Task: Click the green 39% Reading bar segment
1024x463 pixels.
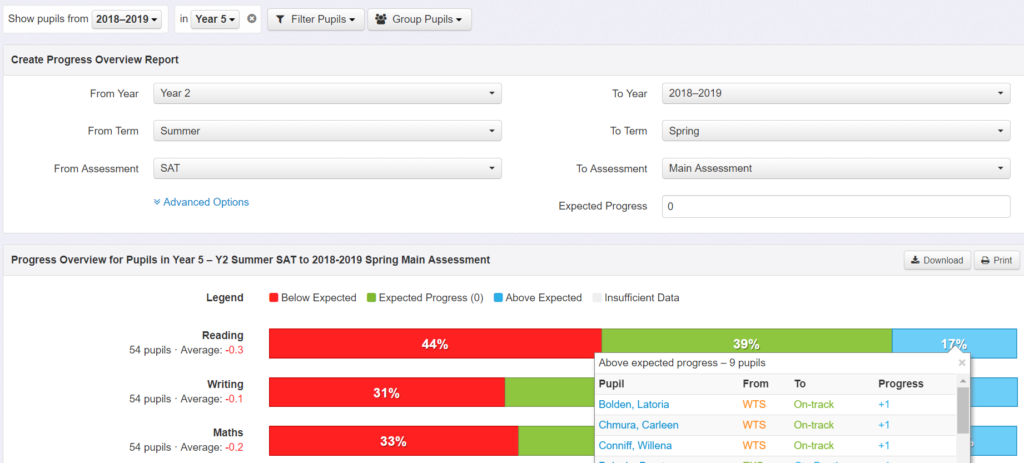Action: click(x=746, y=342)
